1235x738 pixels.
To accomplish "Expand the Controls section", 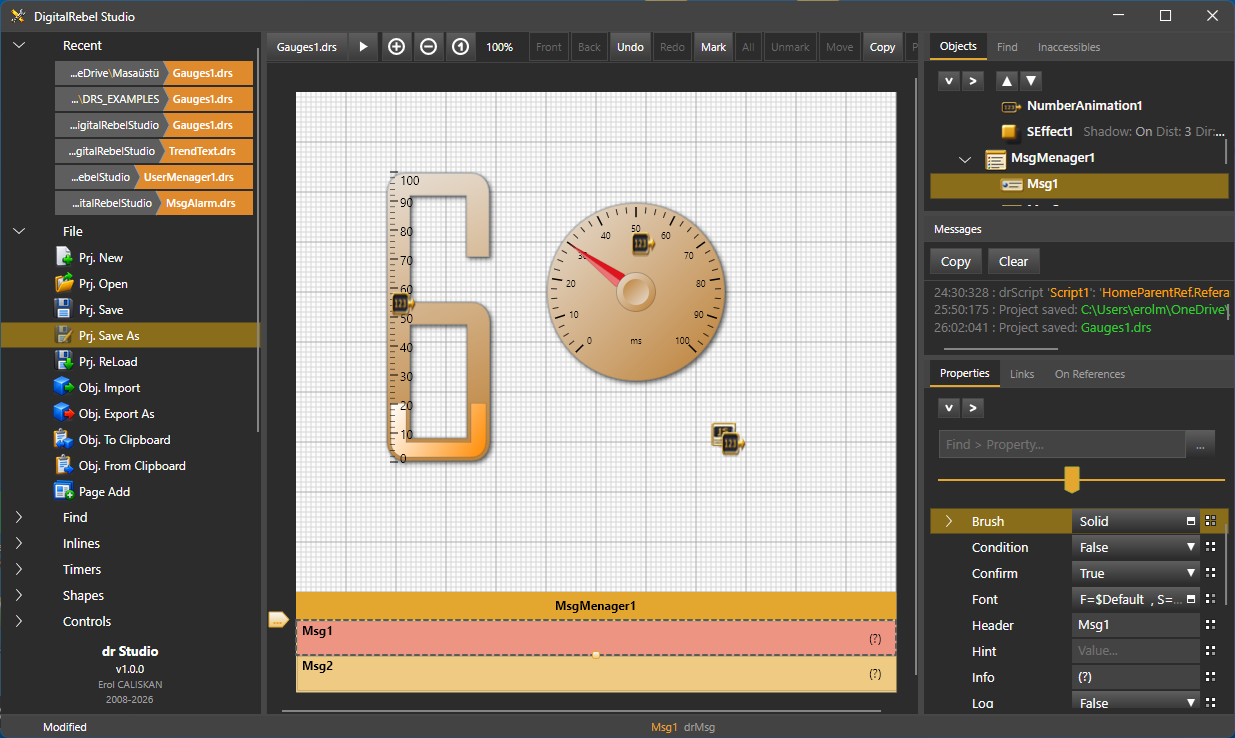I will coord(19,622).
